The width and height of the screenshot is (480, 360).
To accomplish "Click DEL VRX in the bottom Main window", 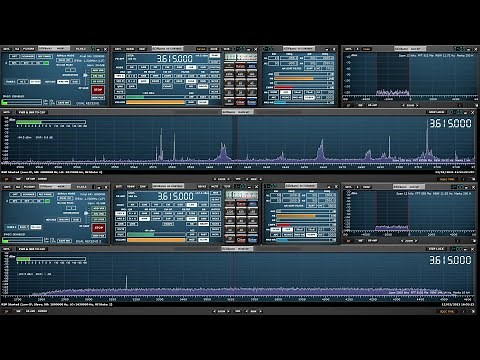I will (x=99, y=214).
